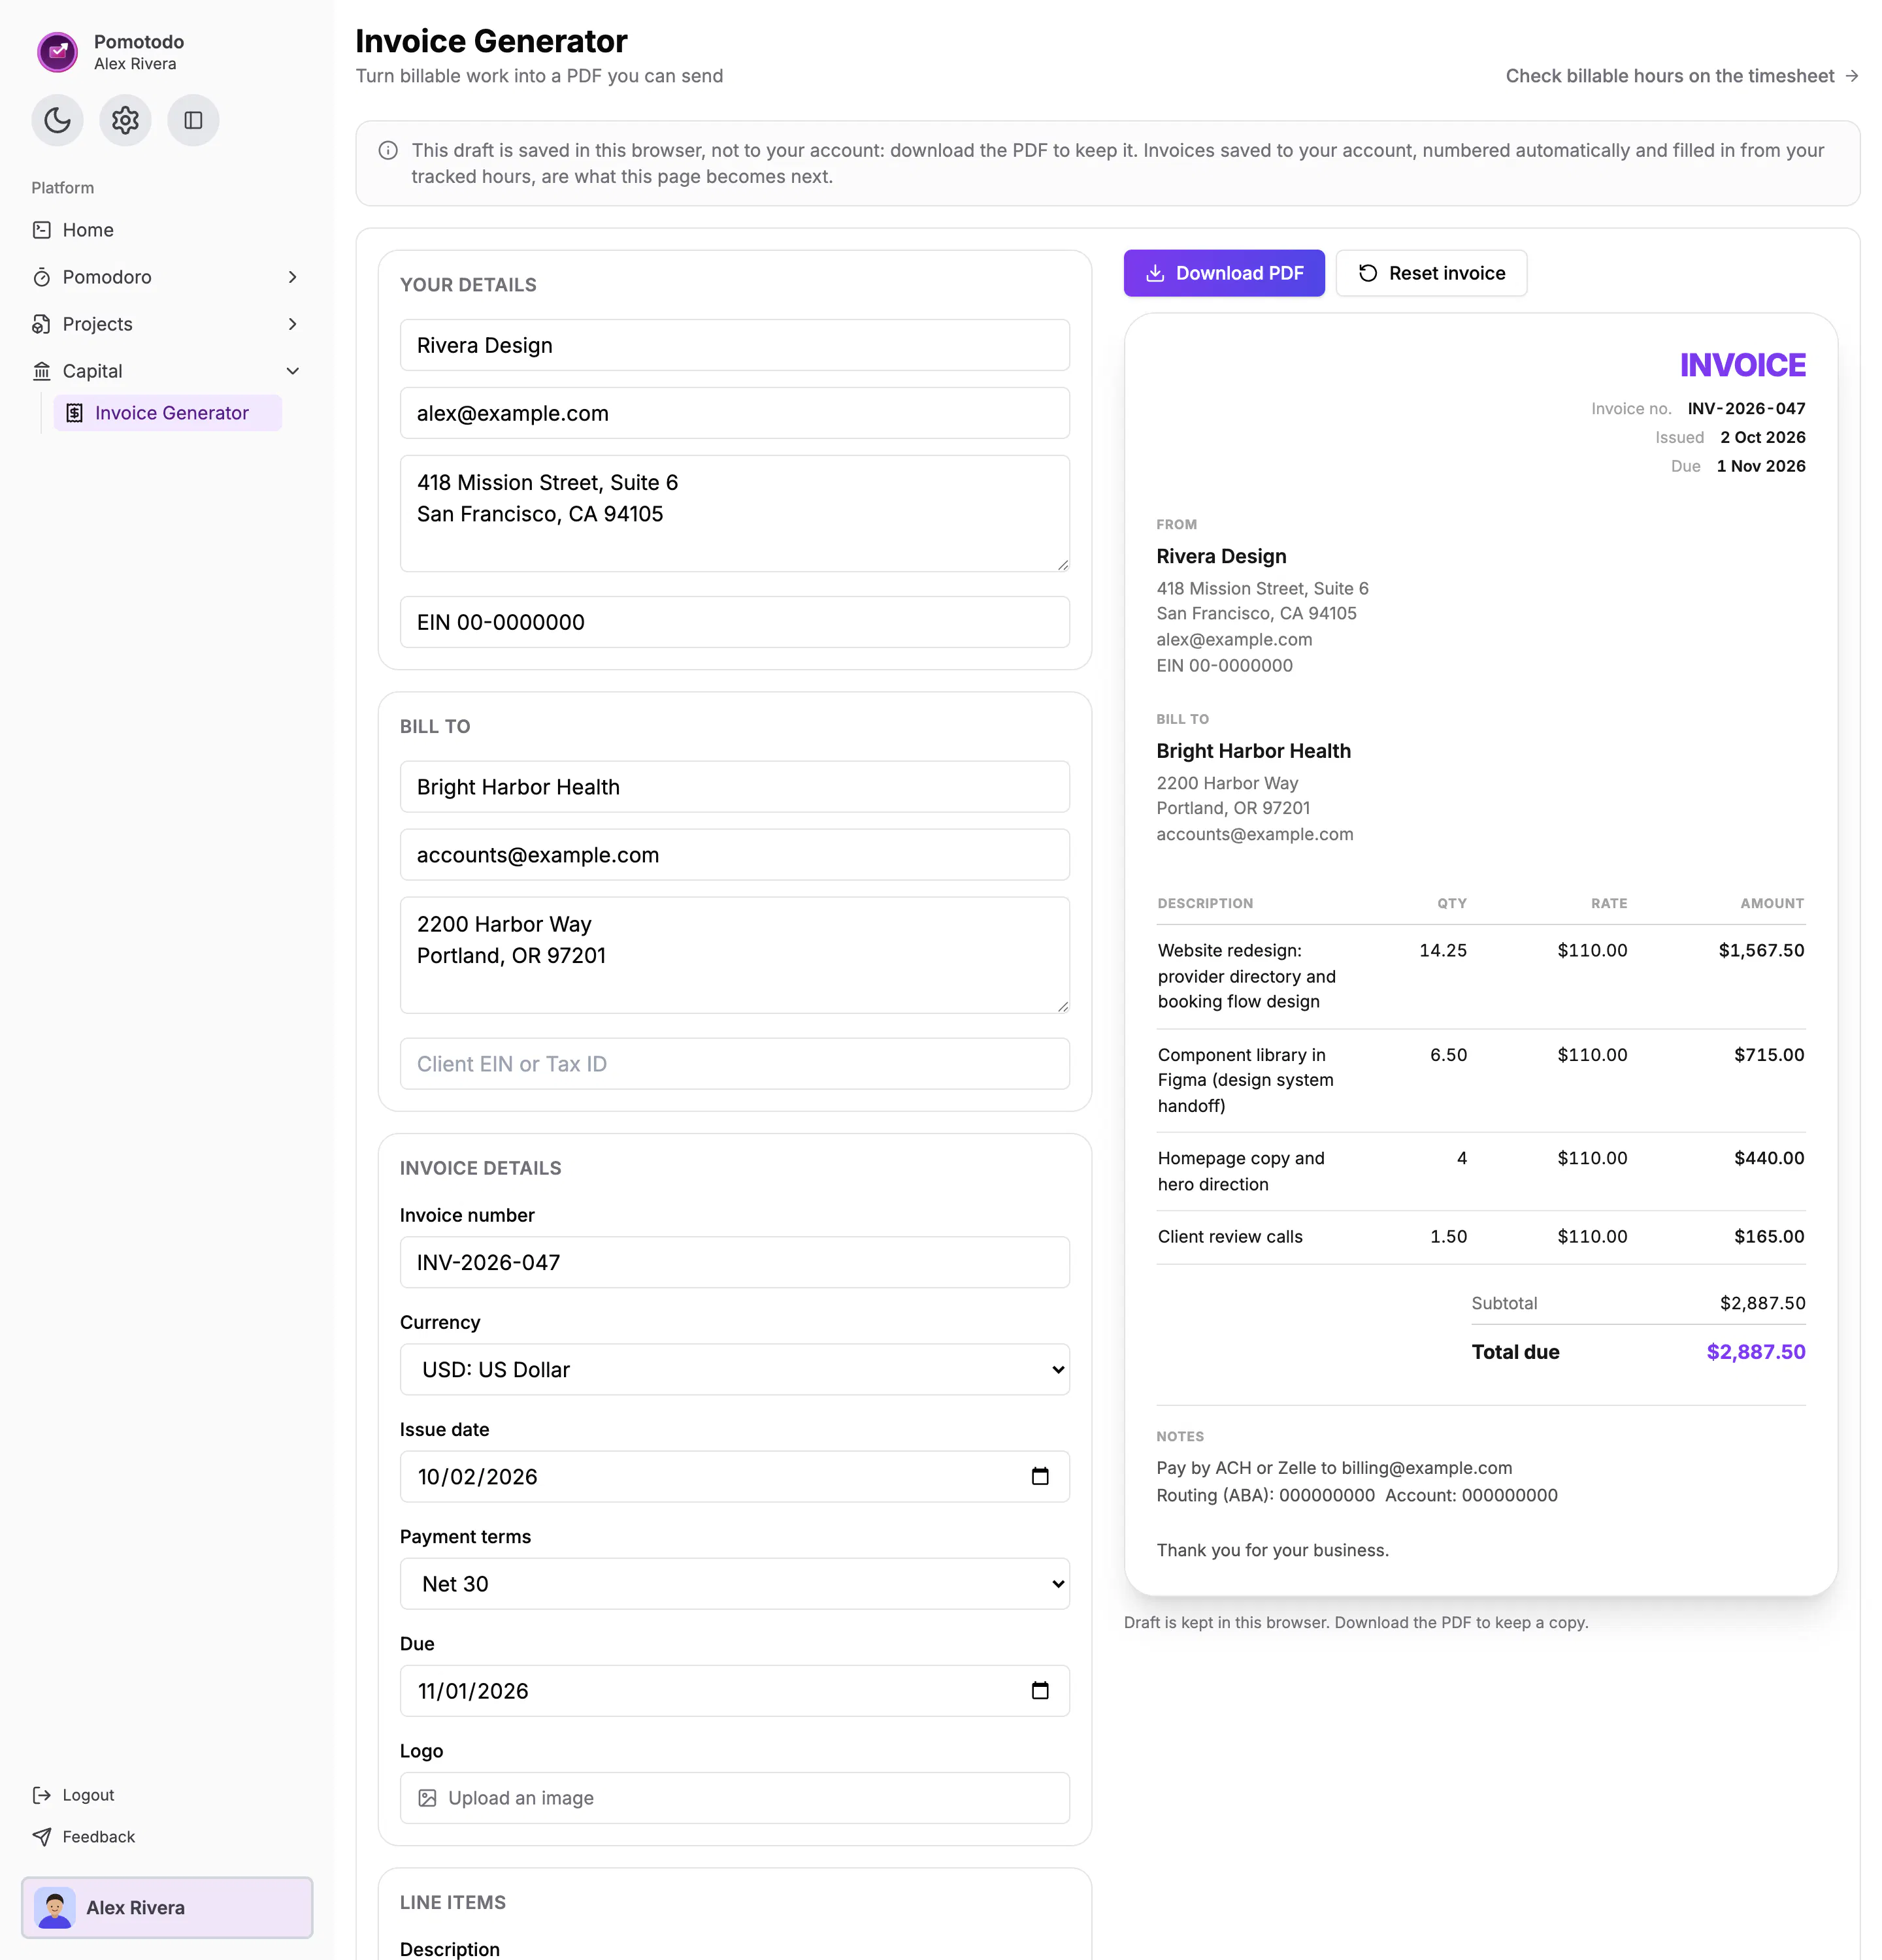Viewport: 1882px width, 1960px height.
Task: Click the Projects icon in sidebar
Action: tap(41, 324)
